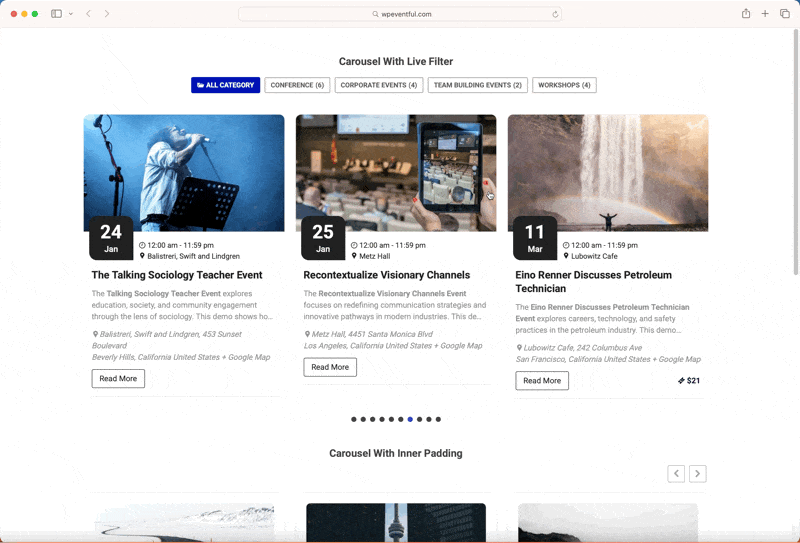Click the active blue carousel dot
The height and width of the screenshot is (543, 800).
click(410, 419)
